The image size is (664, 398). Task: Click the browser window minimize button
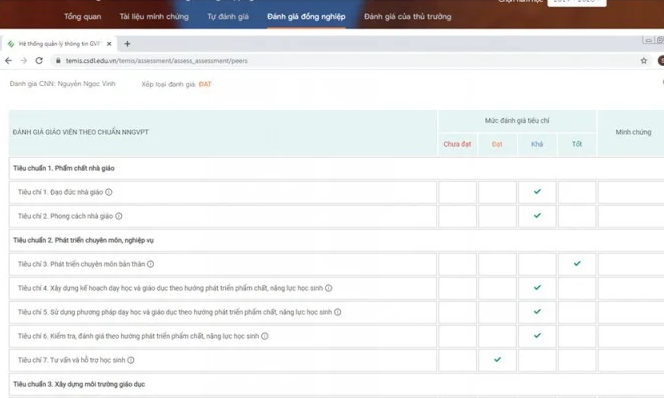coord(648,40)
